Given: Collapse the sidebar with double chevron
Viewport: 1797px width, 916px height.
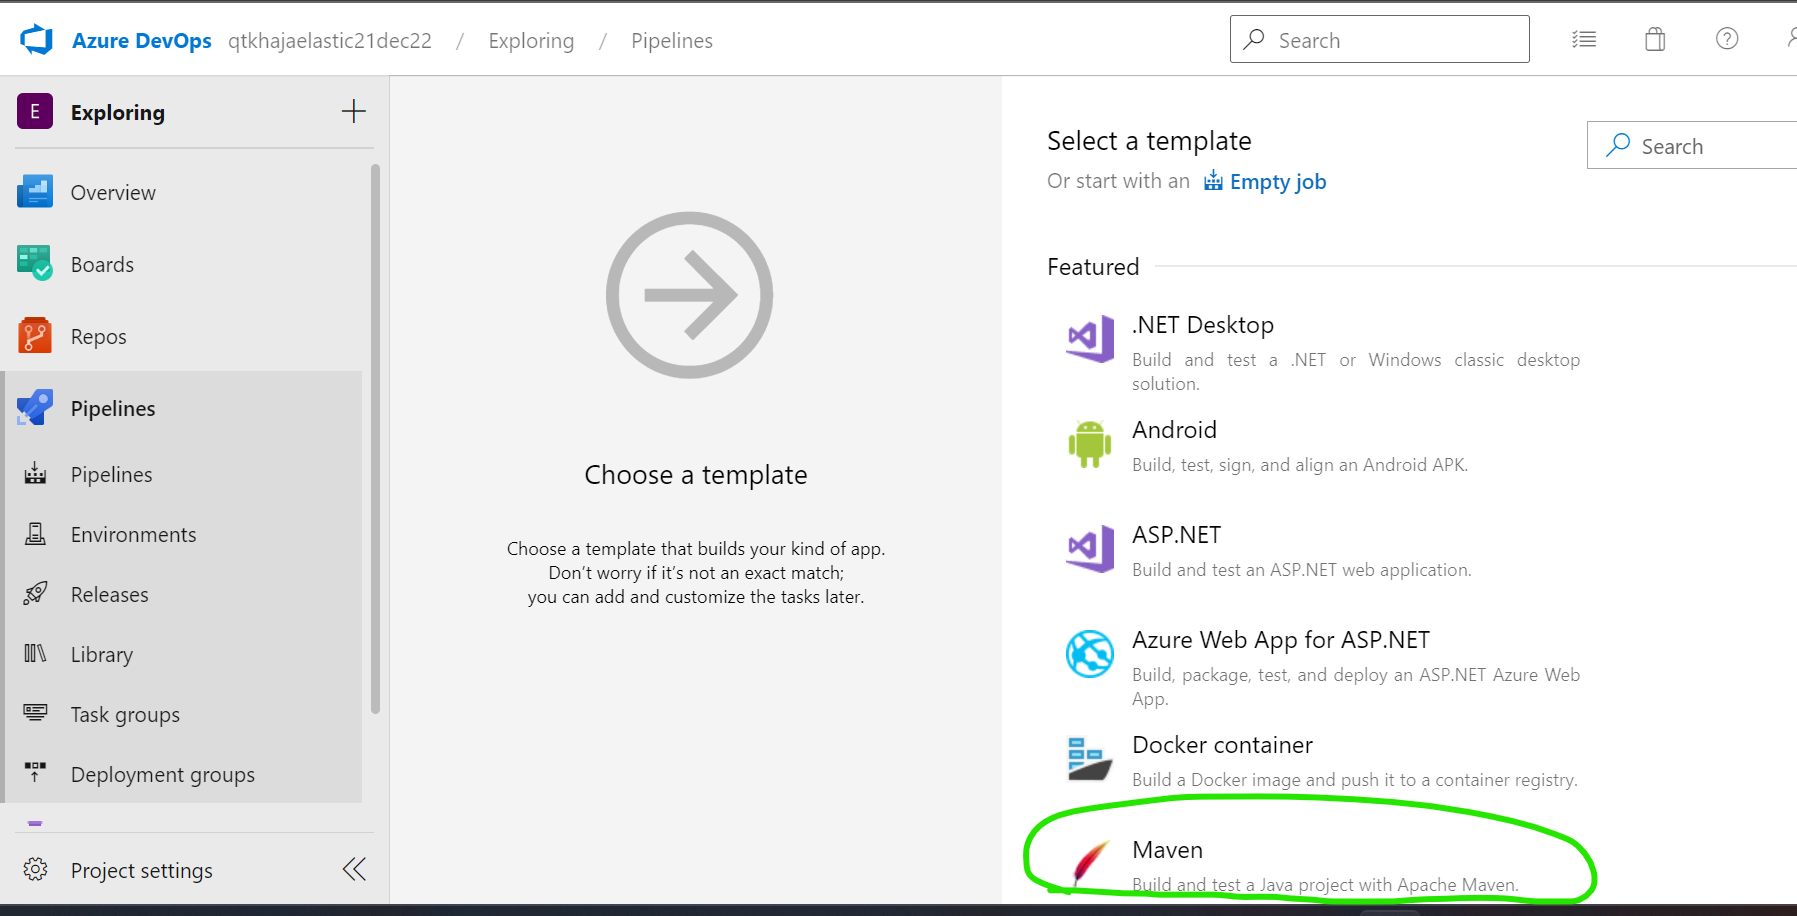Looking at the screenshot, I should click(x=354, y=869).
